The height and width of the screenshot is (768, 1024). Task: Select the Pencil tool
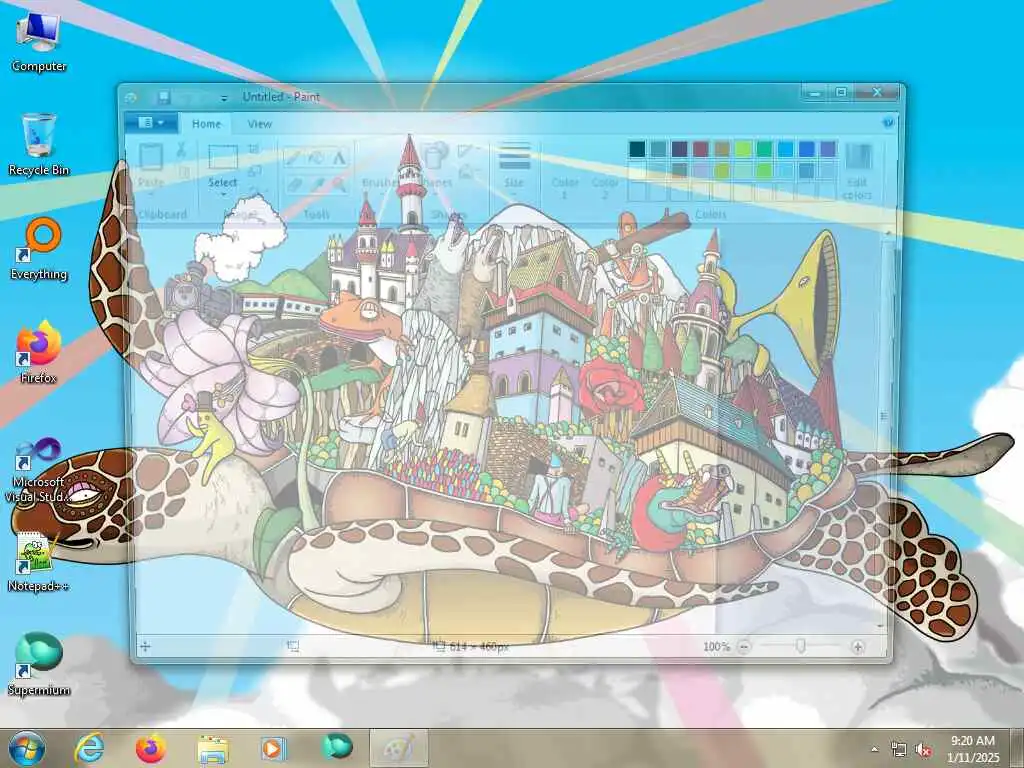pos(293,157)
